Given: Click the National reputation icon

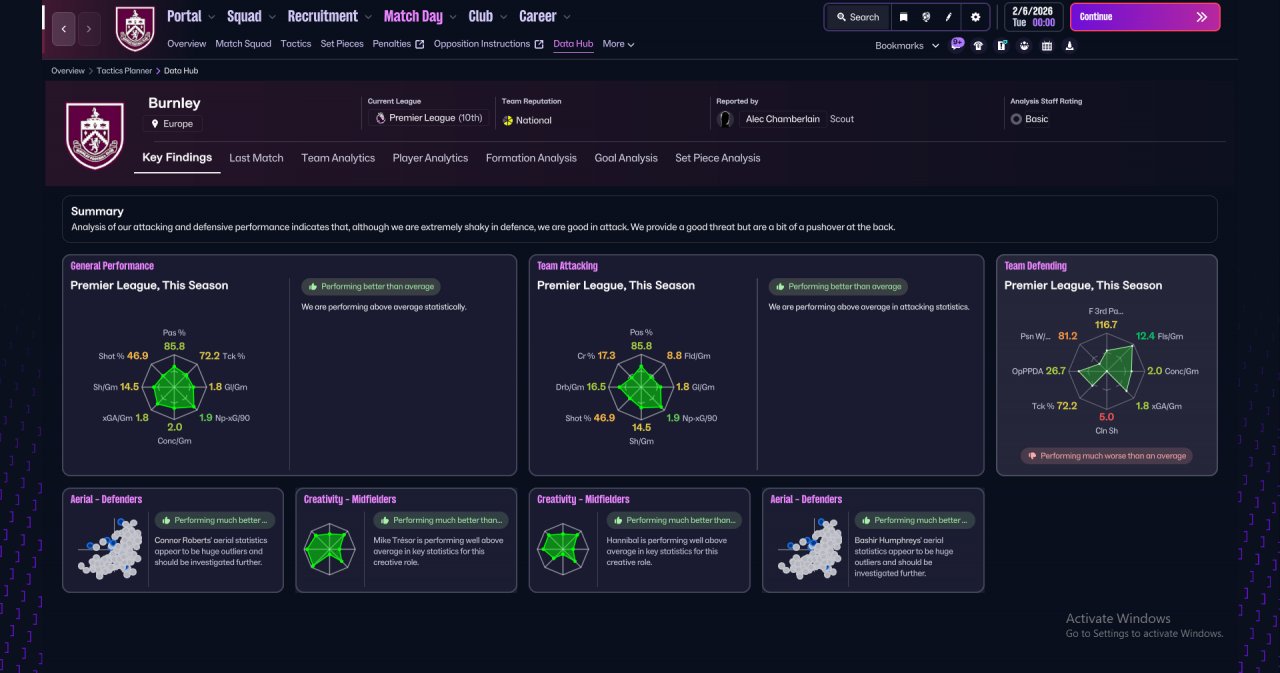Looking at the screenshot, I should pos(508,120).
